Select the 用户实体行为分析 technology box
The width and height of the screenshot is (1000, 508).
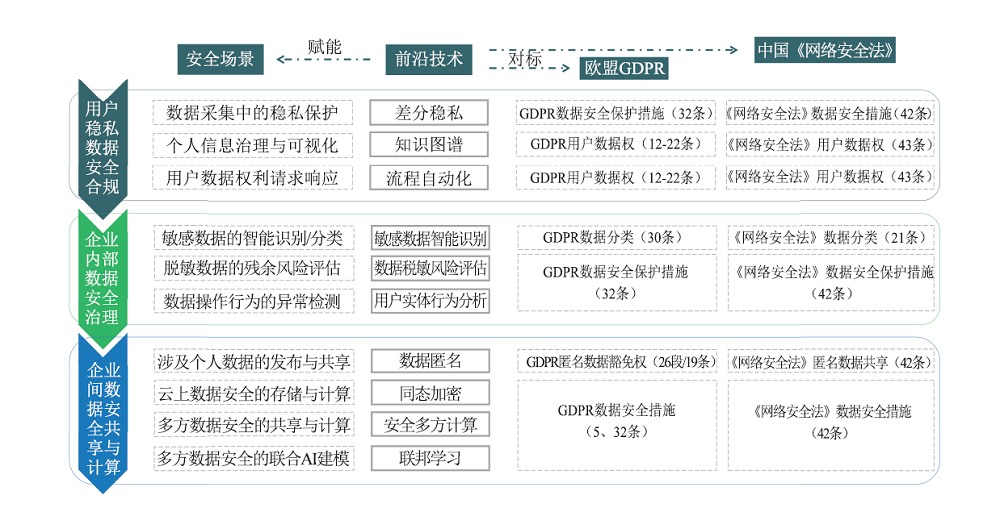(430, 300)
